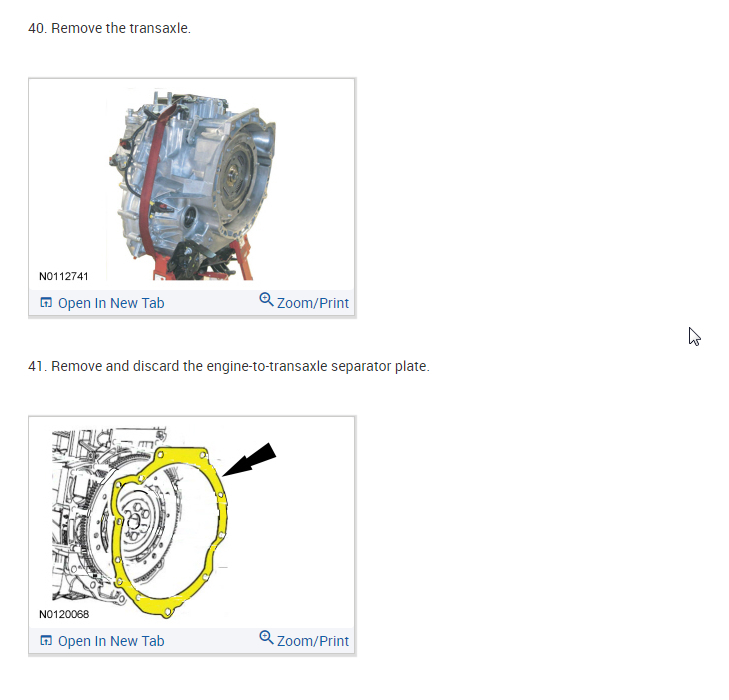Click the N0112741 image label
Image resolution: width=729 pixels, height=700 pixels.
pos(64,277)
